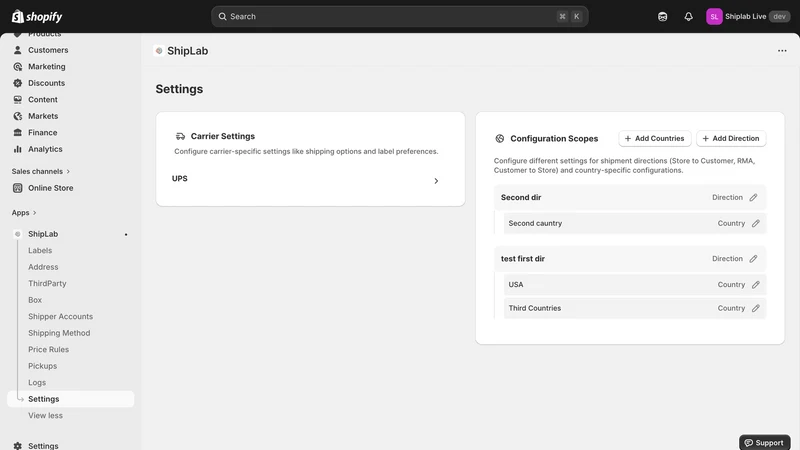Open the Pickups page

coord(42,366)
